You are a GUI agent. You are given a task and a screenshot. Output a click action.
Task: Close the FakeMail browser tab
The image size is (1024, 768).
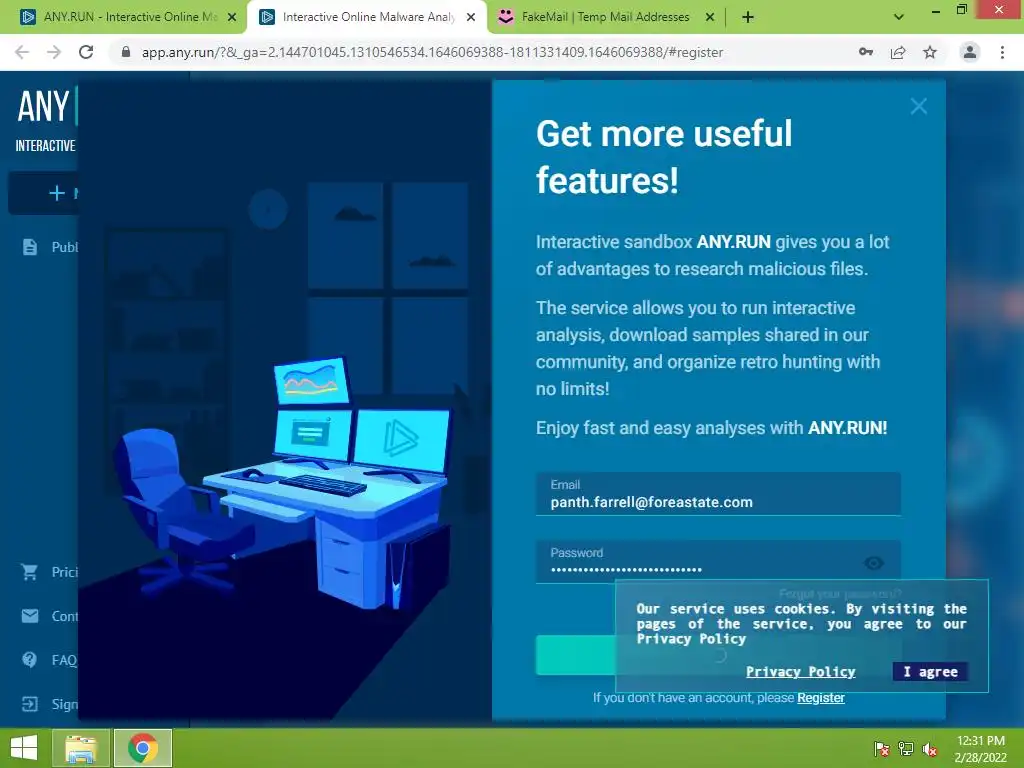tap(710, 18)
